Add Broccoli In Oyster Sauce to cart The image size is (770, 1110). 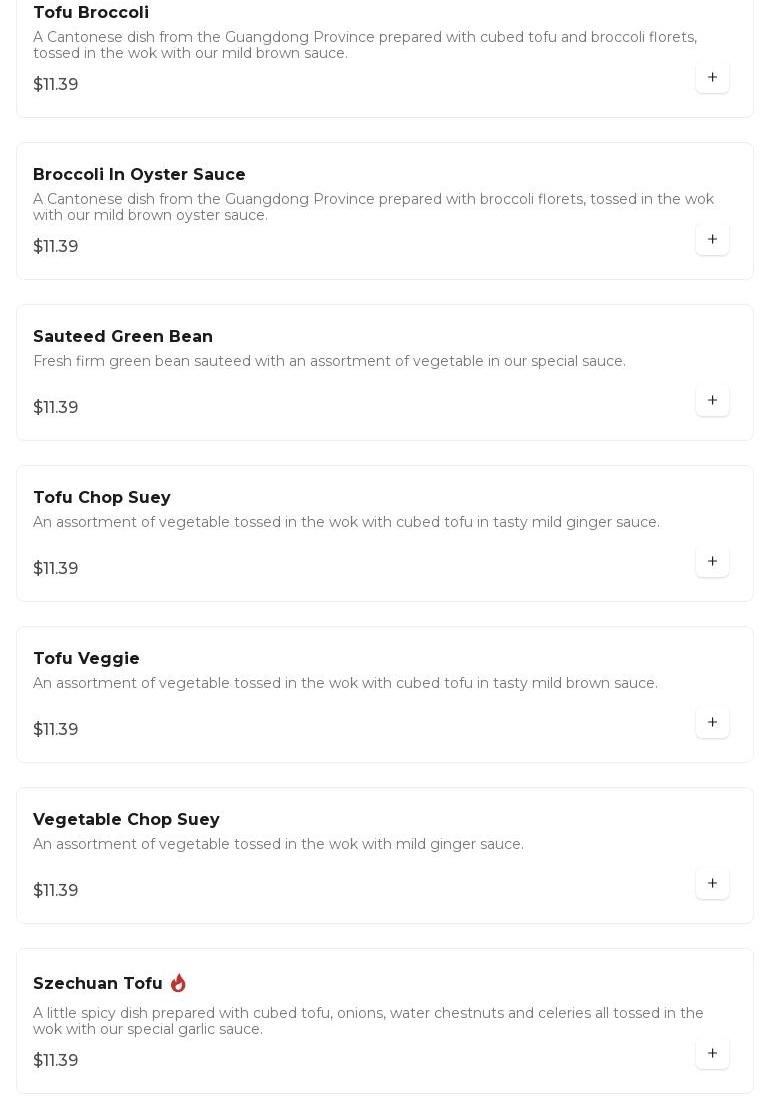click(712, 239)
